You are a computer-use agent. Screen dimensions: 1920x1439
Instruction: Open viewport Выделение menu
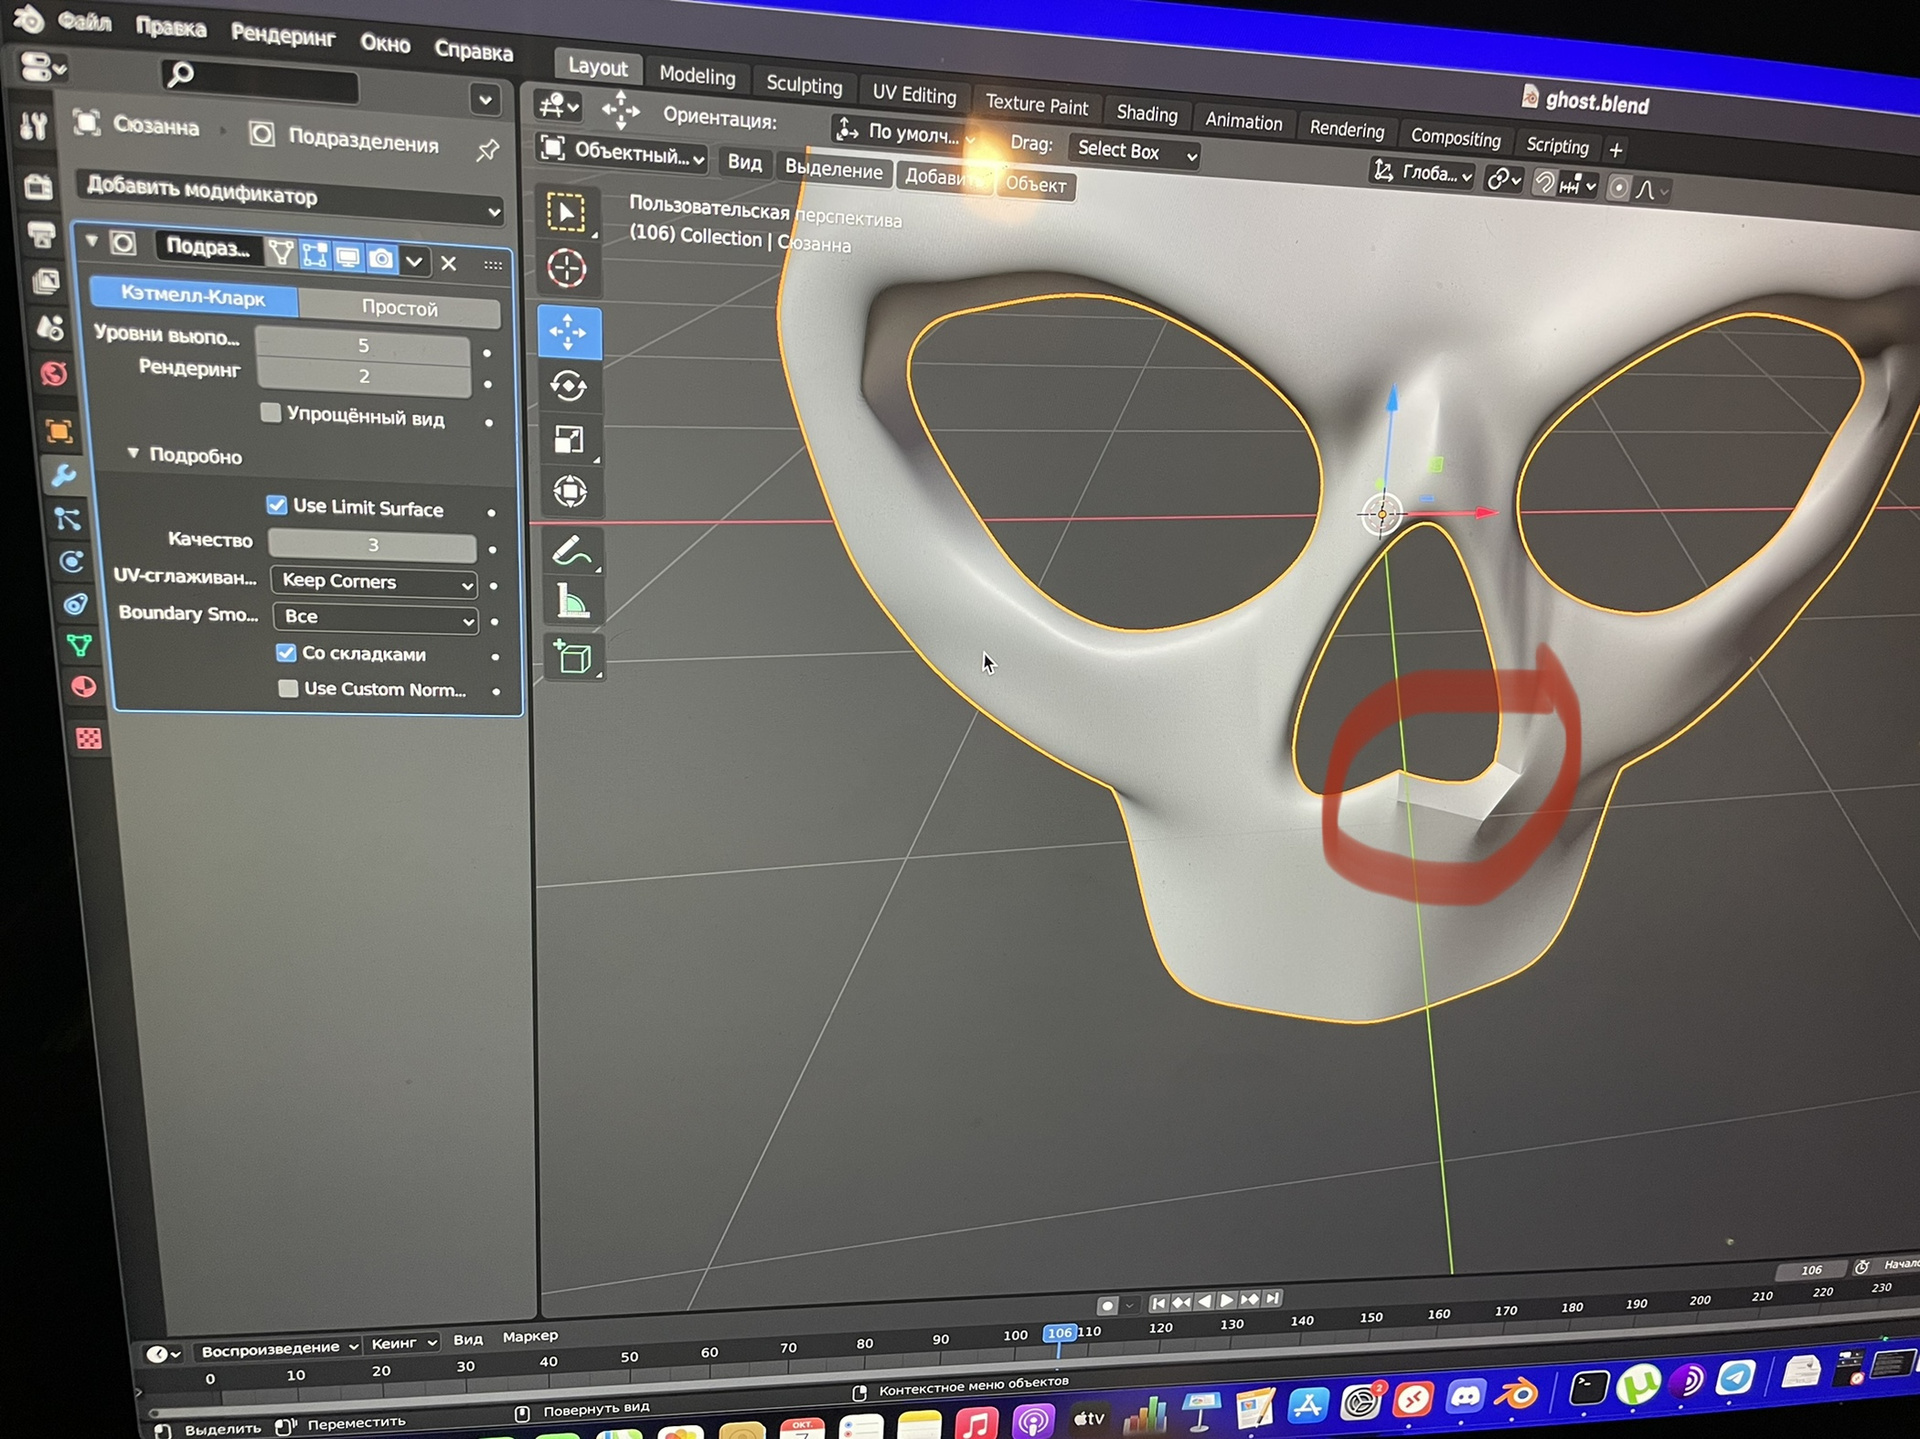point(834,170)
